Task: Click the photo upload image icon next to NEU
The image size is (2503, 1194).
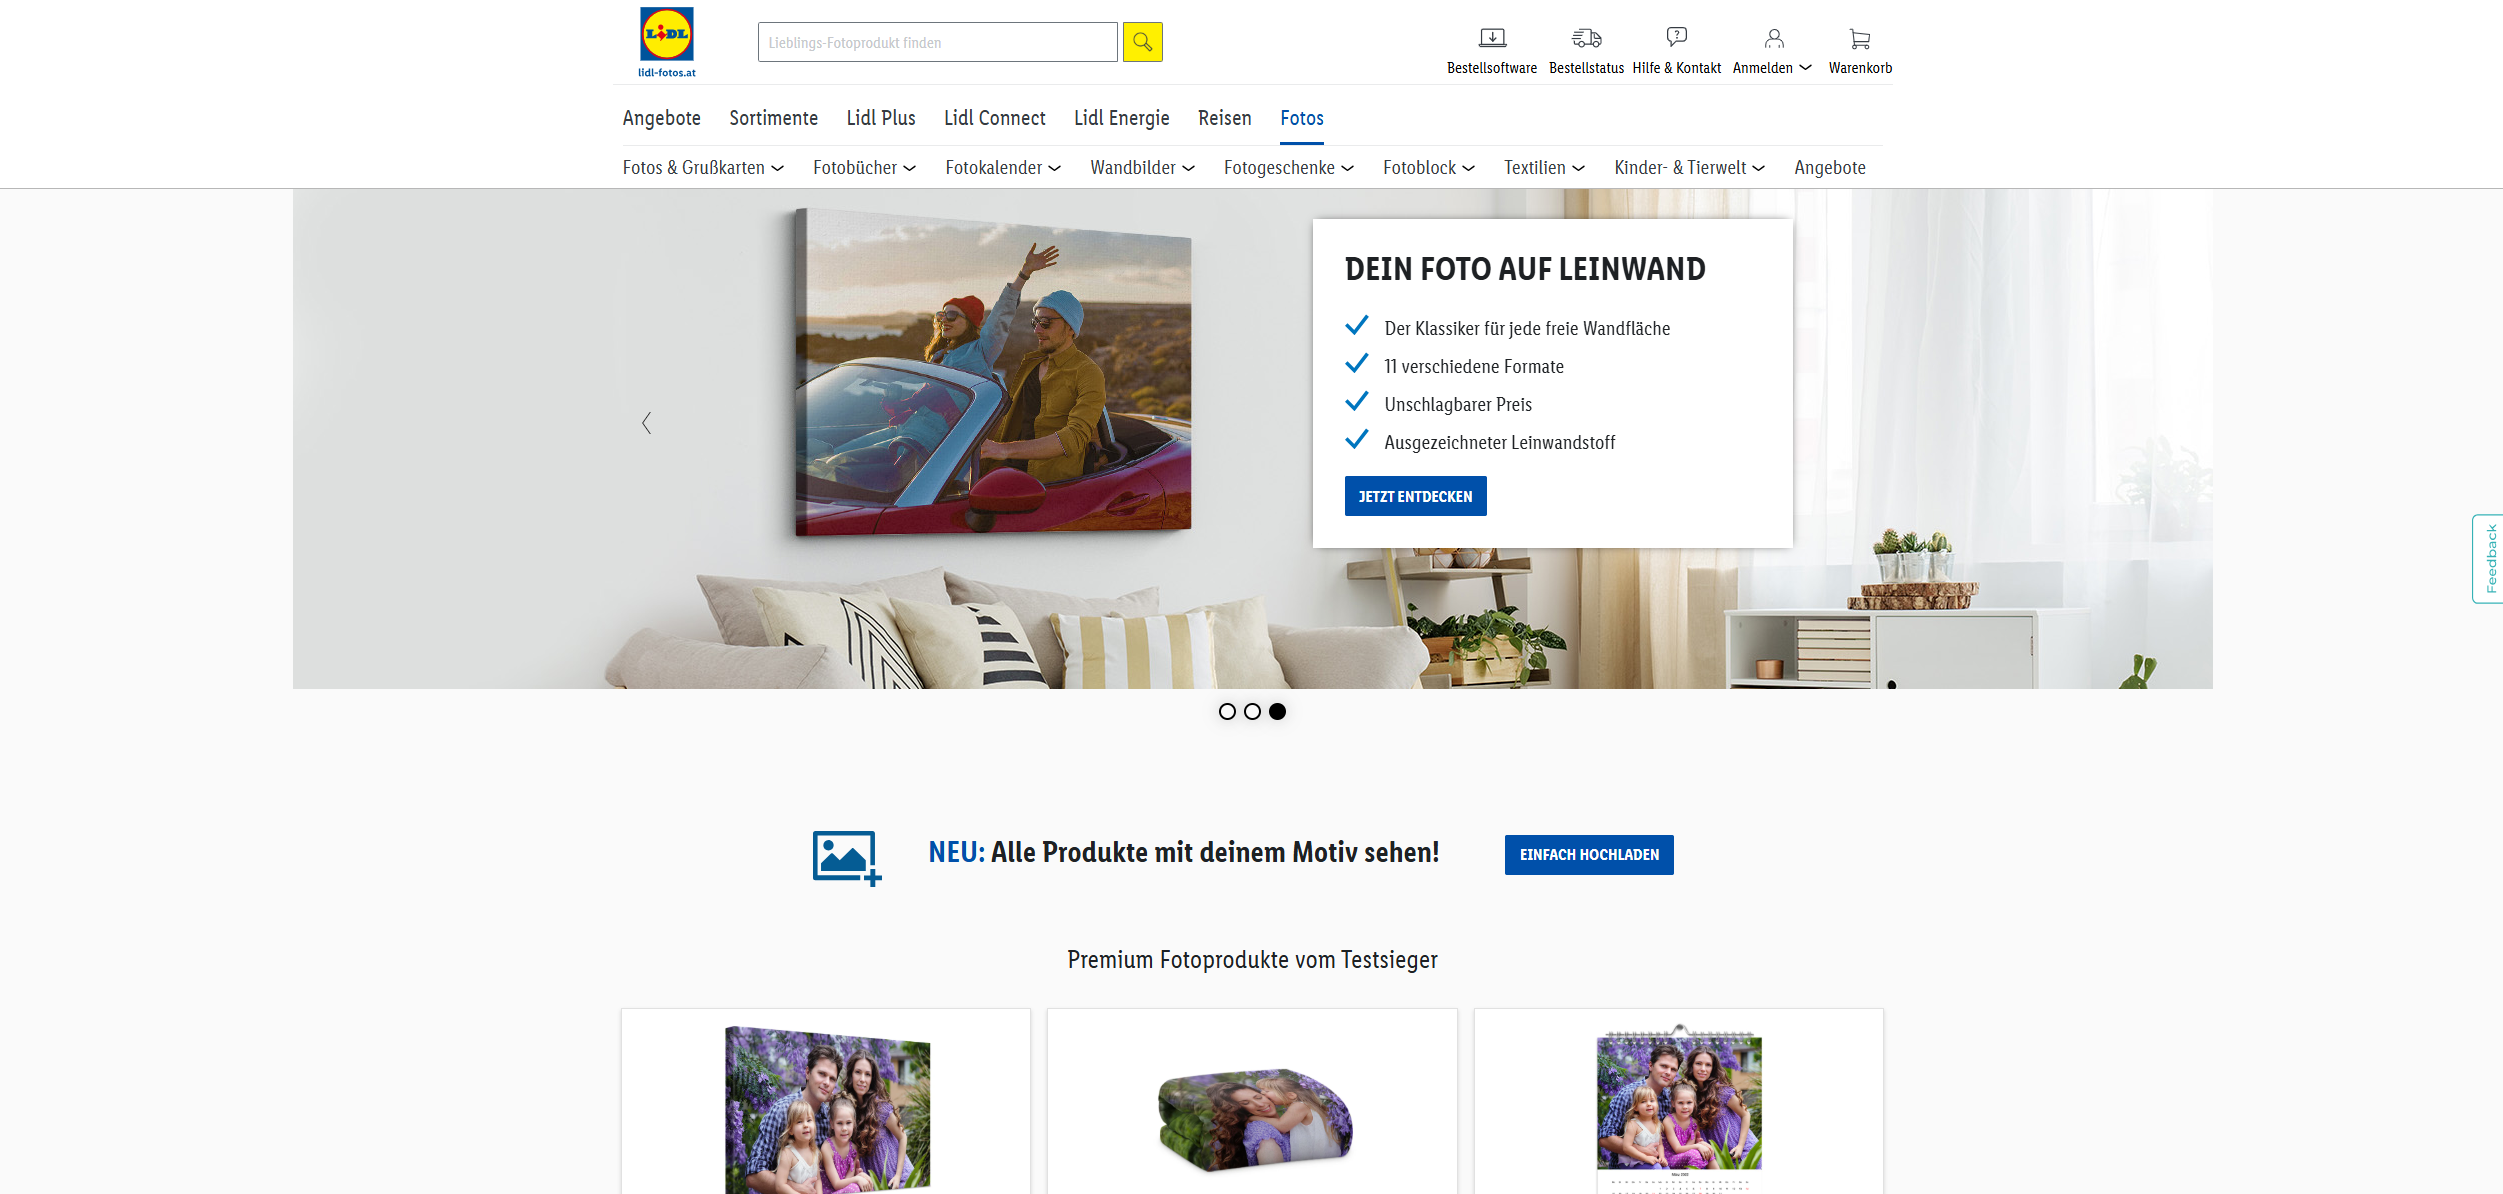Action: pyautogui.click(x=844, y=854)
